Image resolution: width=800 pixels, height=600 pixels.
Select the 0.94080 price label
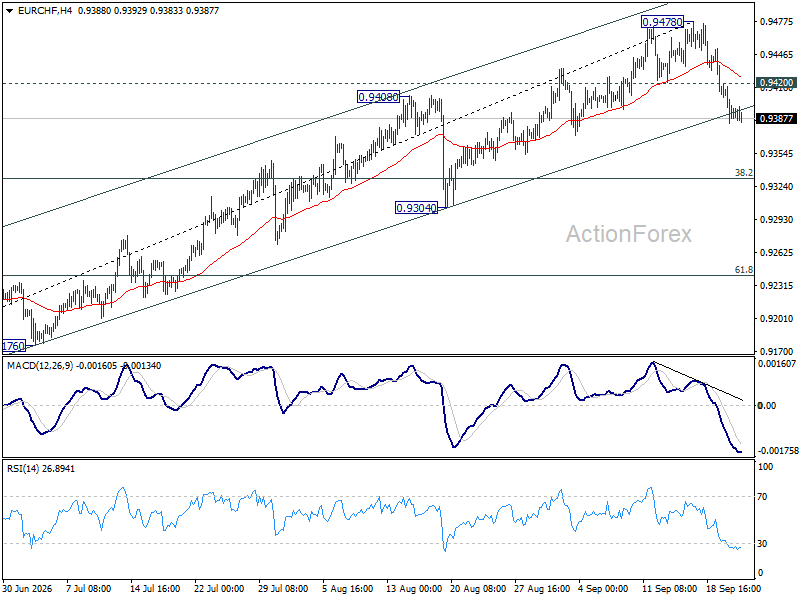[378, 96]
